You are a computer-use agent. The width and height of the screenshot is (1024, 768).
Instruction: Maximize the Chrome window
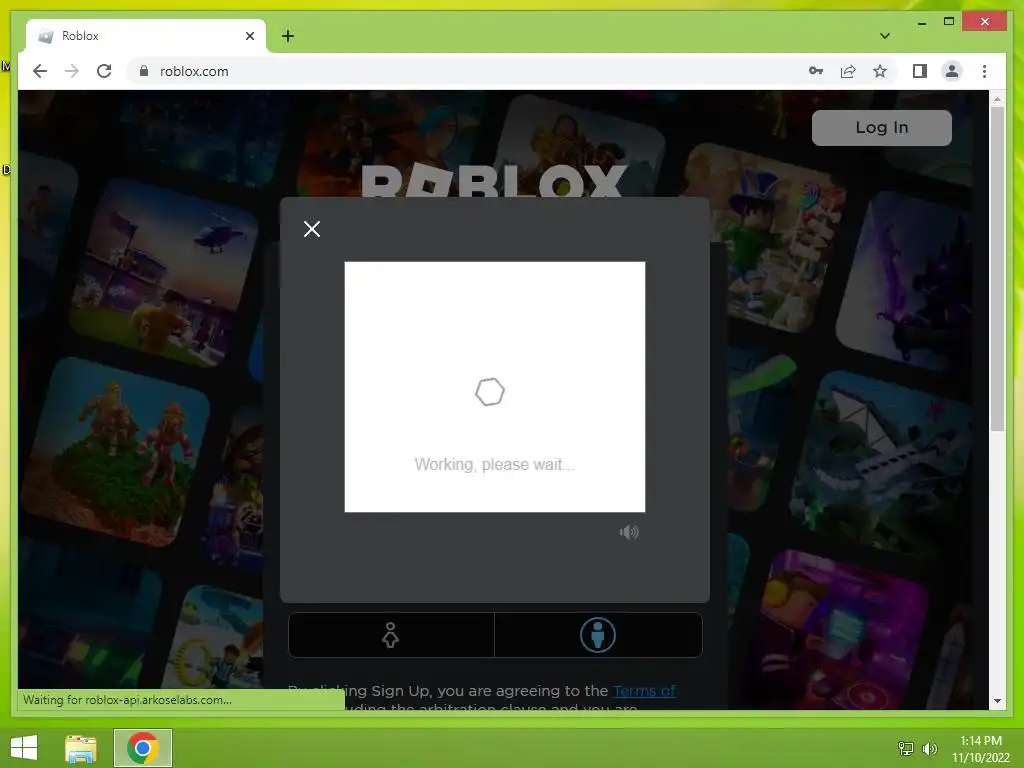(x=949, y=22)
